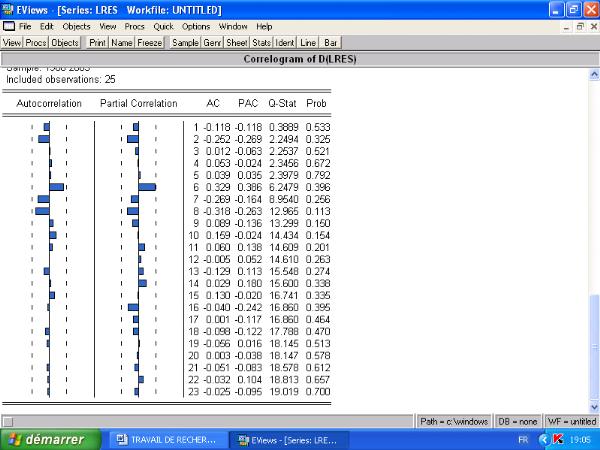
Task: Switch to TRAVAIL DE RECHER... taskbar window
Action: point(166,440)
